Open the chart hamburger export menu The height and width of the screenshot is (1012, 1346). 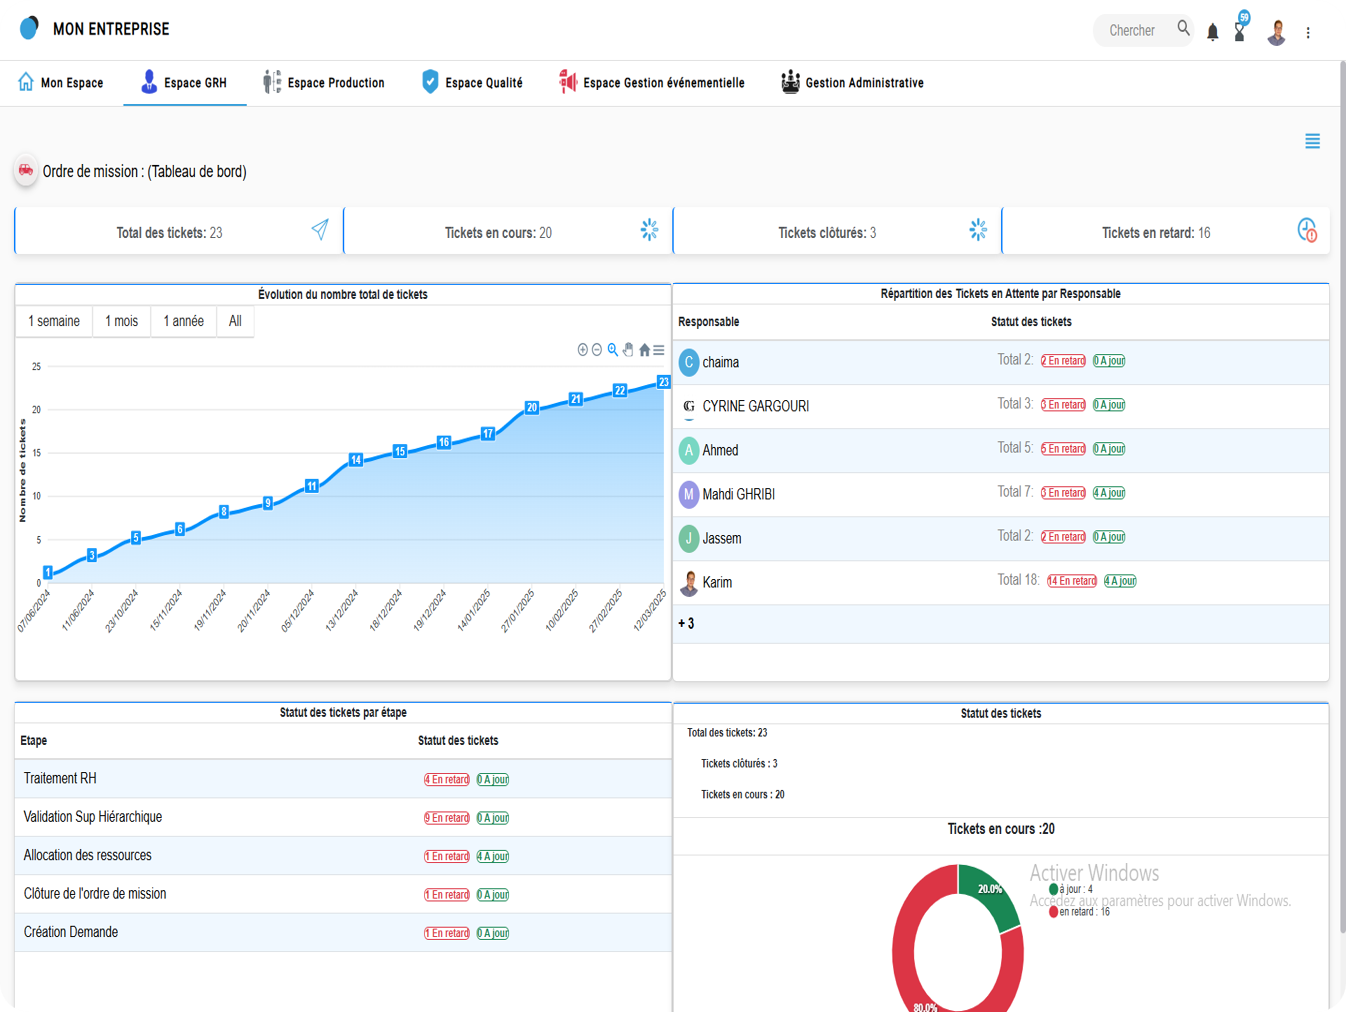659,350
